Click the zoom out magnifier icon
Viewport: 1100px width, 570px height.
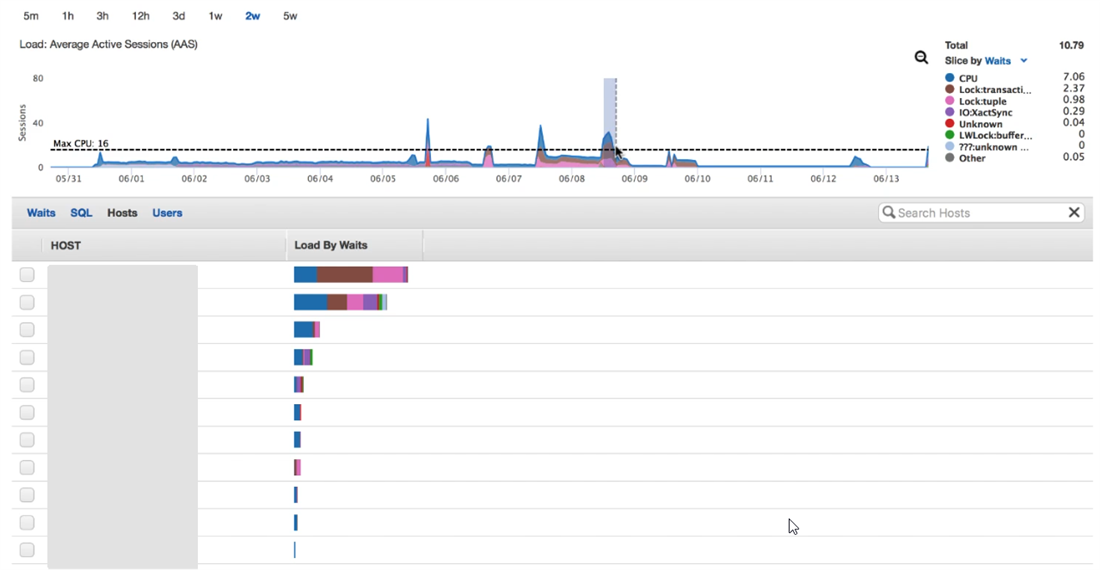click(x=921, y=57)
